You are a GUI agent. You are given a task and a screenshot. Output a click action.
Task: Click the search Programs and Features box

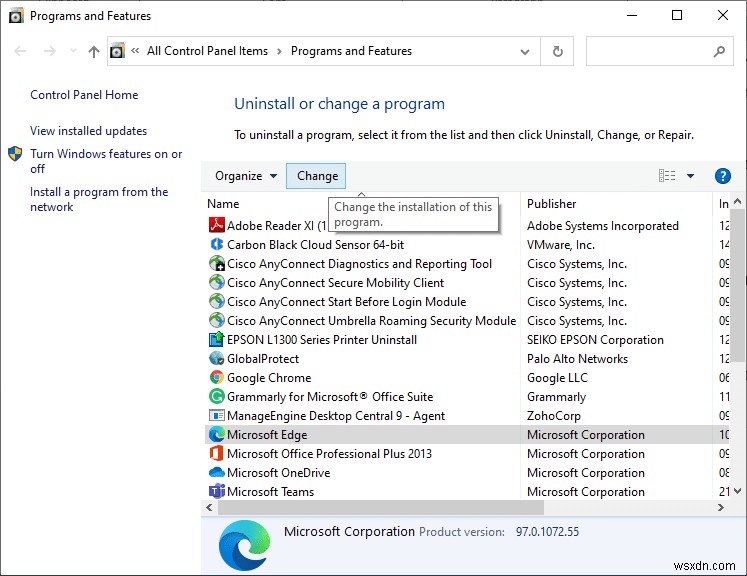(x=659, y=51)
